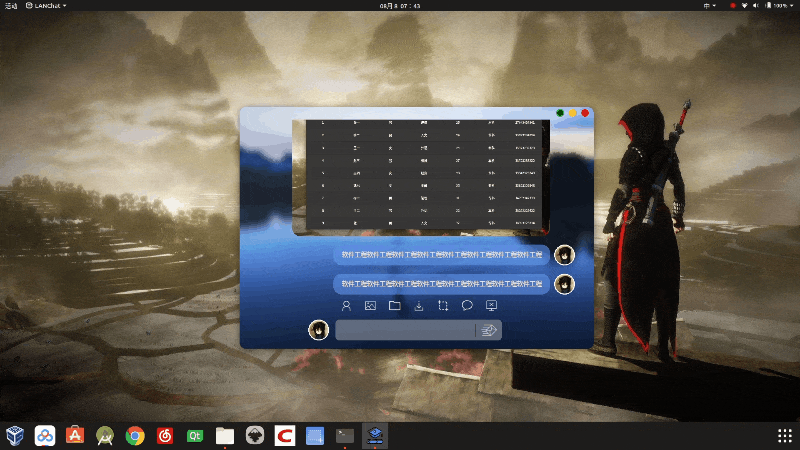Viewport: 800px width, 450px height.
Task: Open the screenshot selection tool in the dock
Action: 315,436
